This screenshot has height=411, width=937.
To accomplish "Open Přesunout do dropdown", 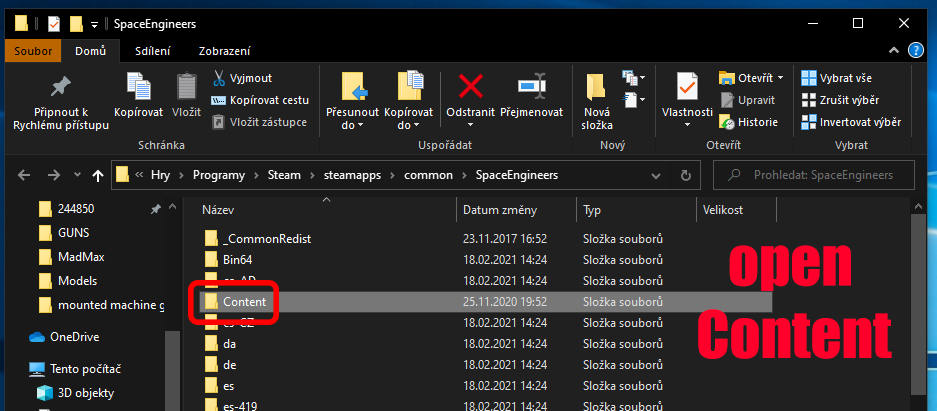I will [x=353, y=118].
